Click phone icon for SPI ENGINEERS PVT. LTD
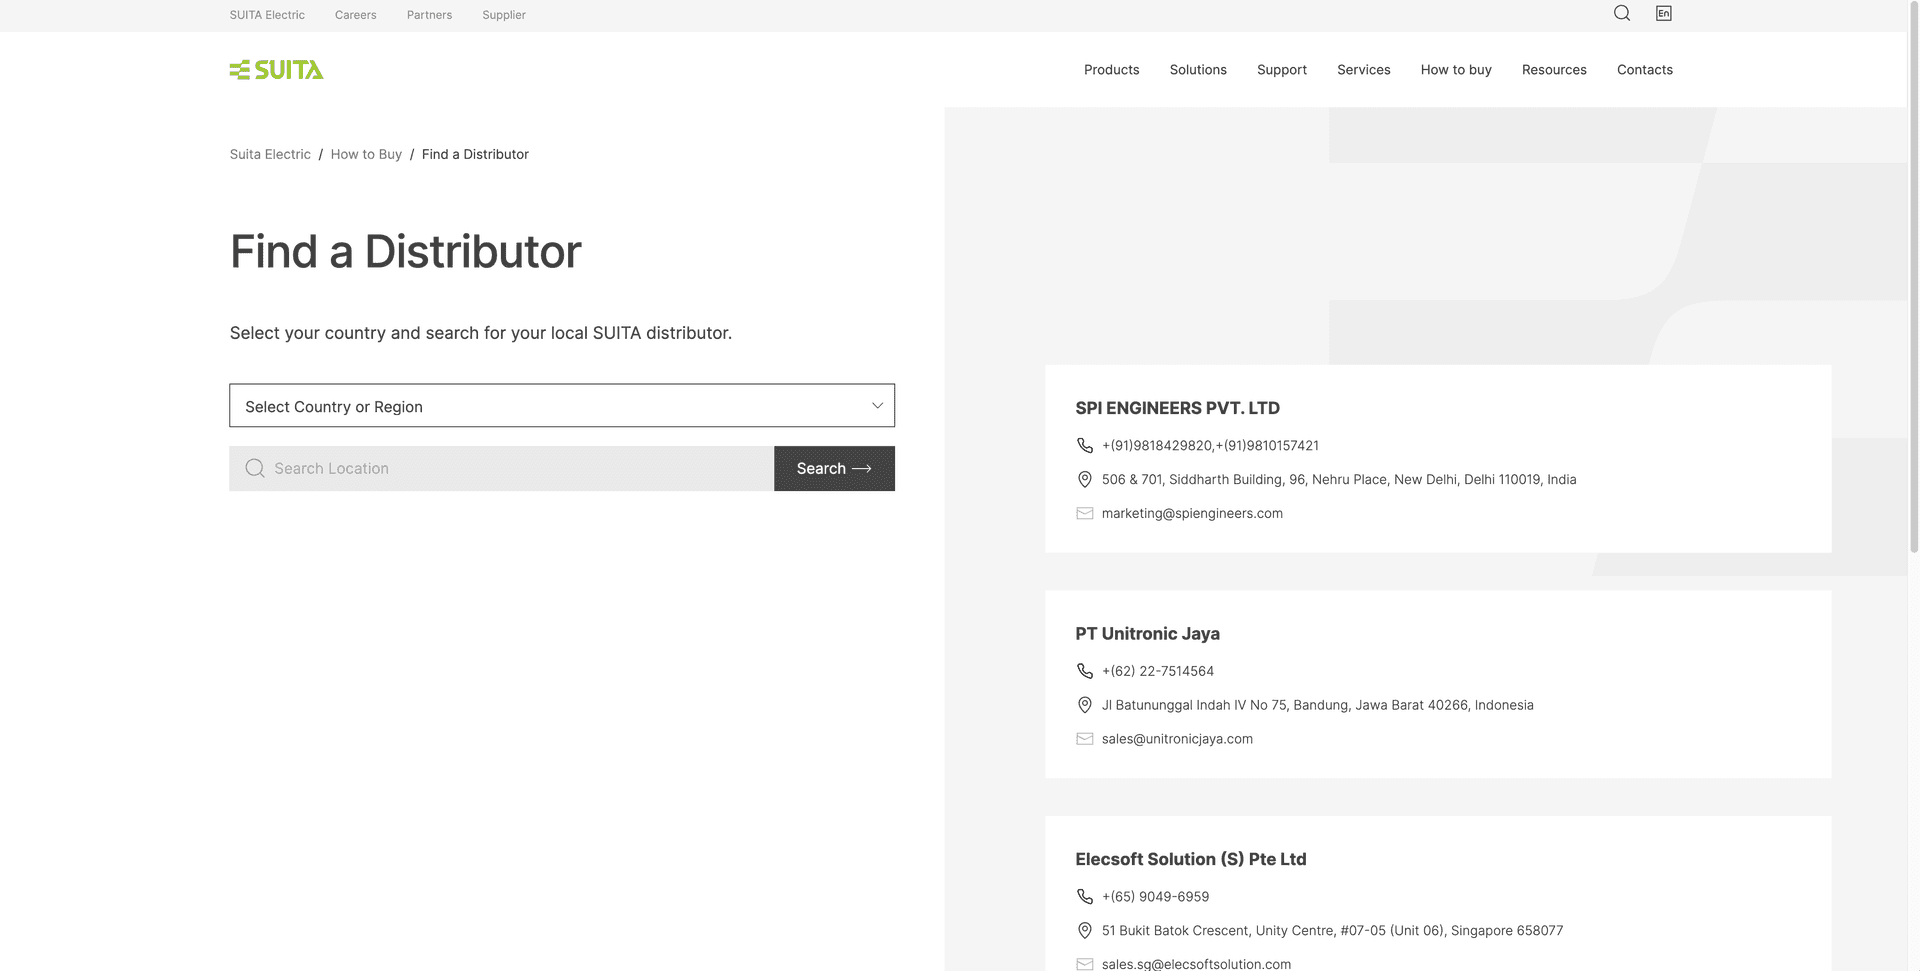Screen dimensions: 1920x971 coord(1084,446)
